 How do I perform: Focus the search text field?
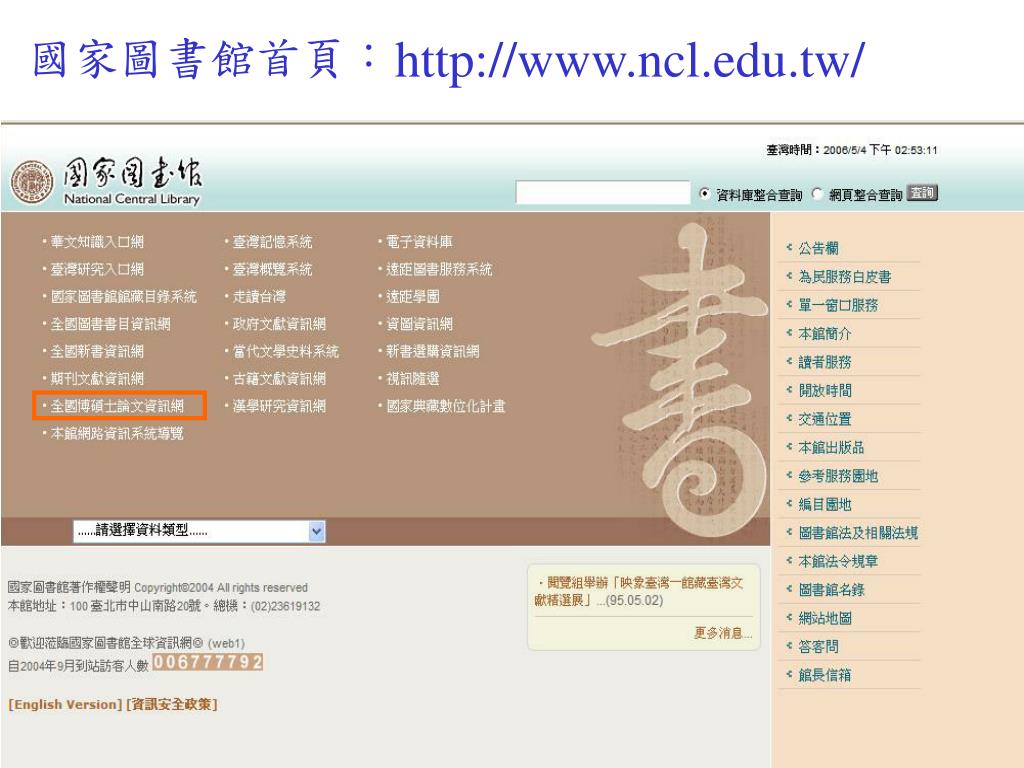tap(603, 193)
